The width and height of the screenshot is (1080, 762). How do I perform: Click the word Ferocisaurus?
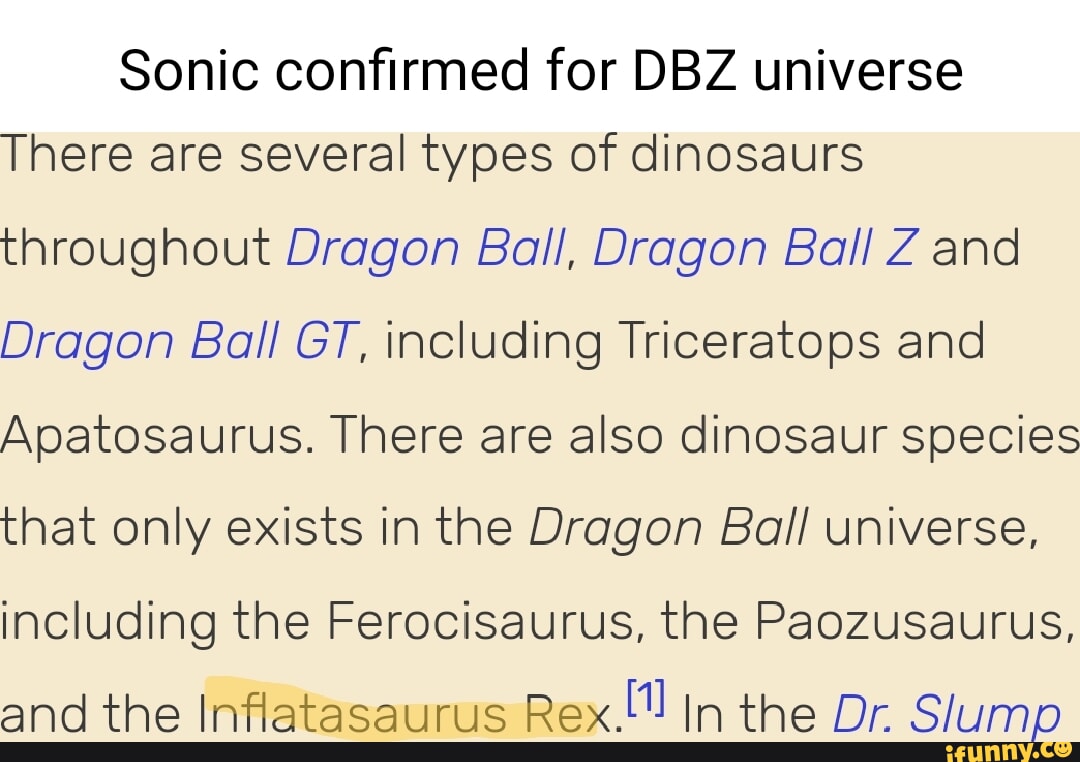coord(480,621)
